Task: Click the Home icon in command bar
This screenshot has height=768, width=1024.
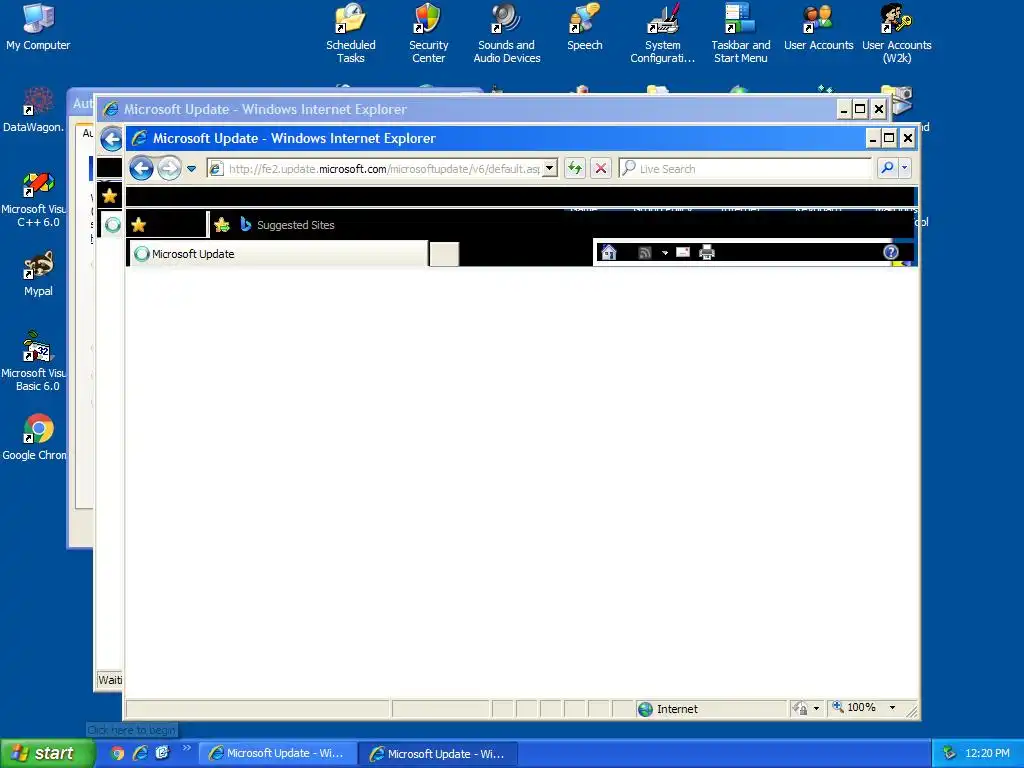Action: [x=609, y=253]
